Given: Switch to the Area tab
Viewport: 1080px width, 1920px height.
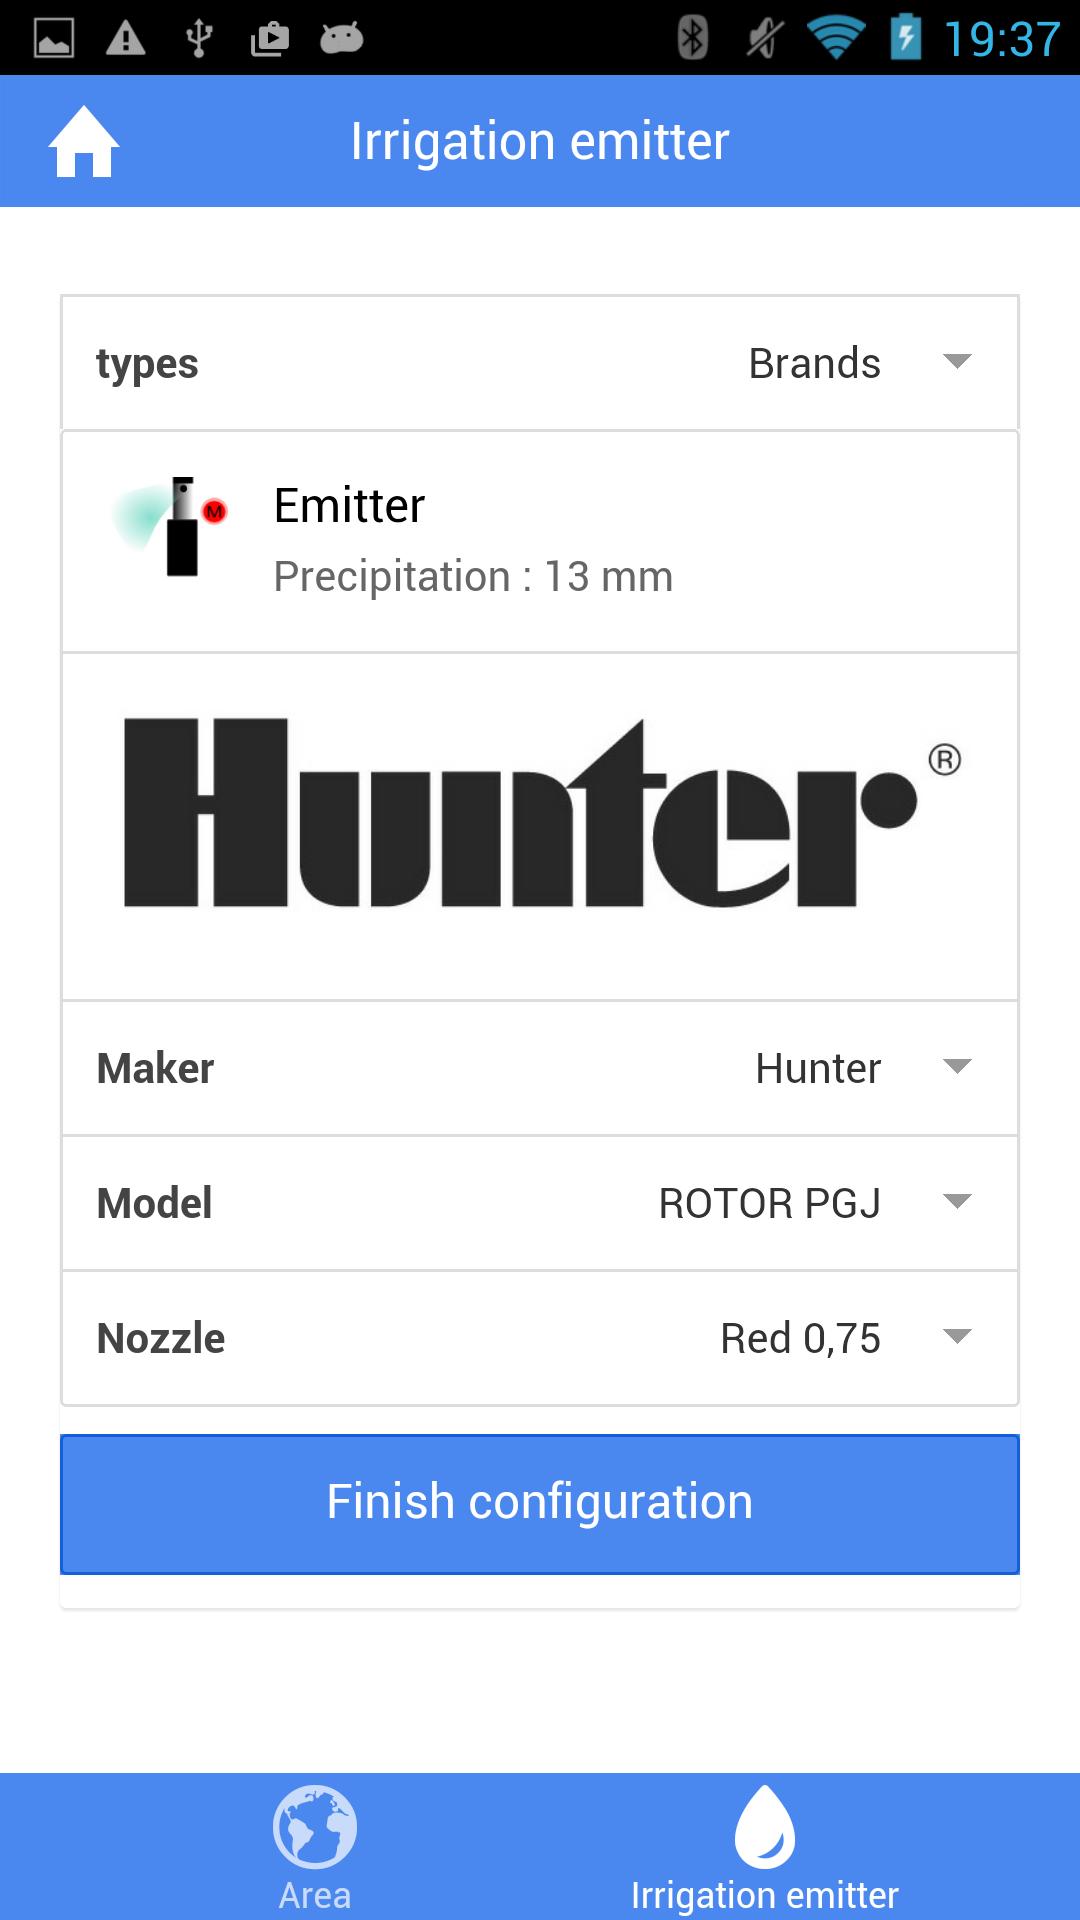Looking at the screenshot, I should (315, 1895).
